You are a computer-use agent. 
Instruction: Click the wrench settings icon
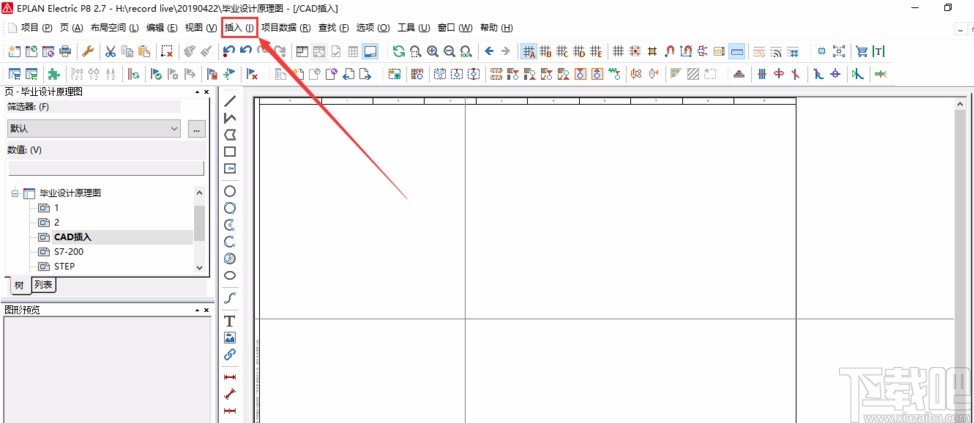(x=88, y=52)
